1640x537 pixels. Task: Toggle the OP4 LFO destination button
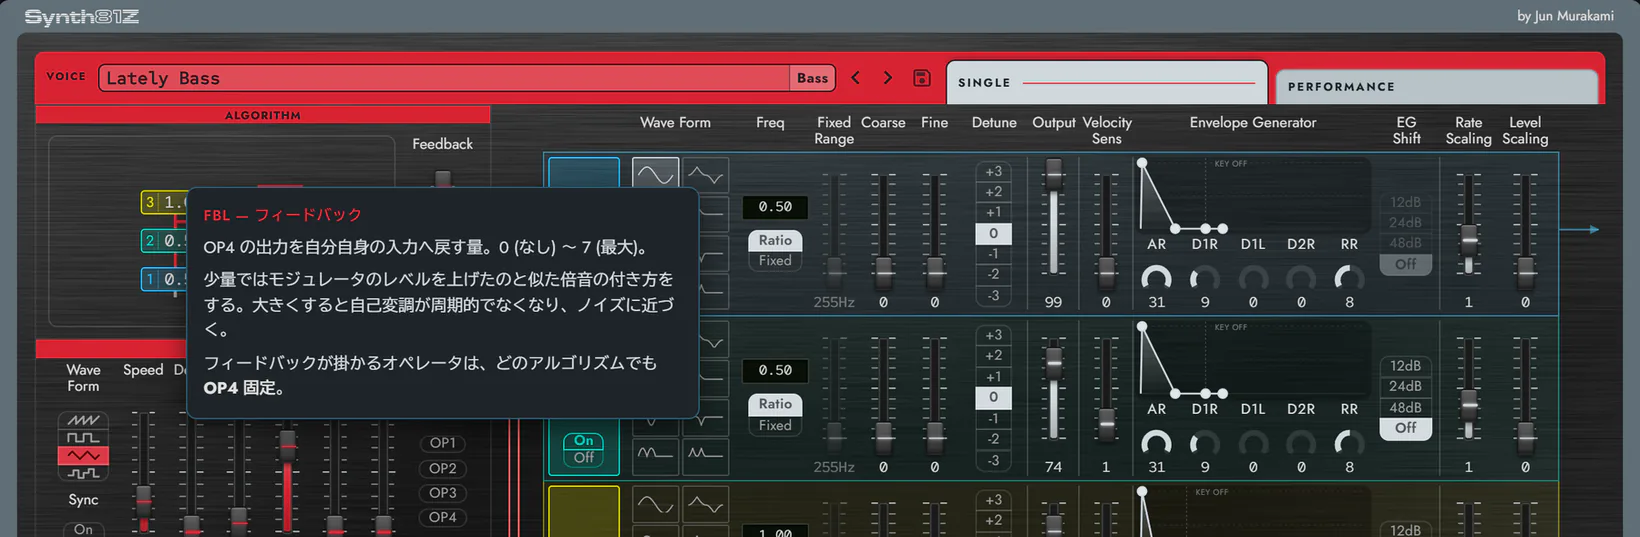[x=443, y=517]
